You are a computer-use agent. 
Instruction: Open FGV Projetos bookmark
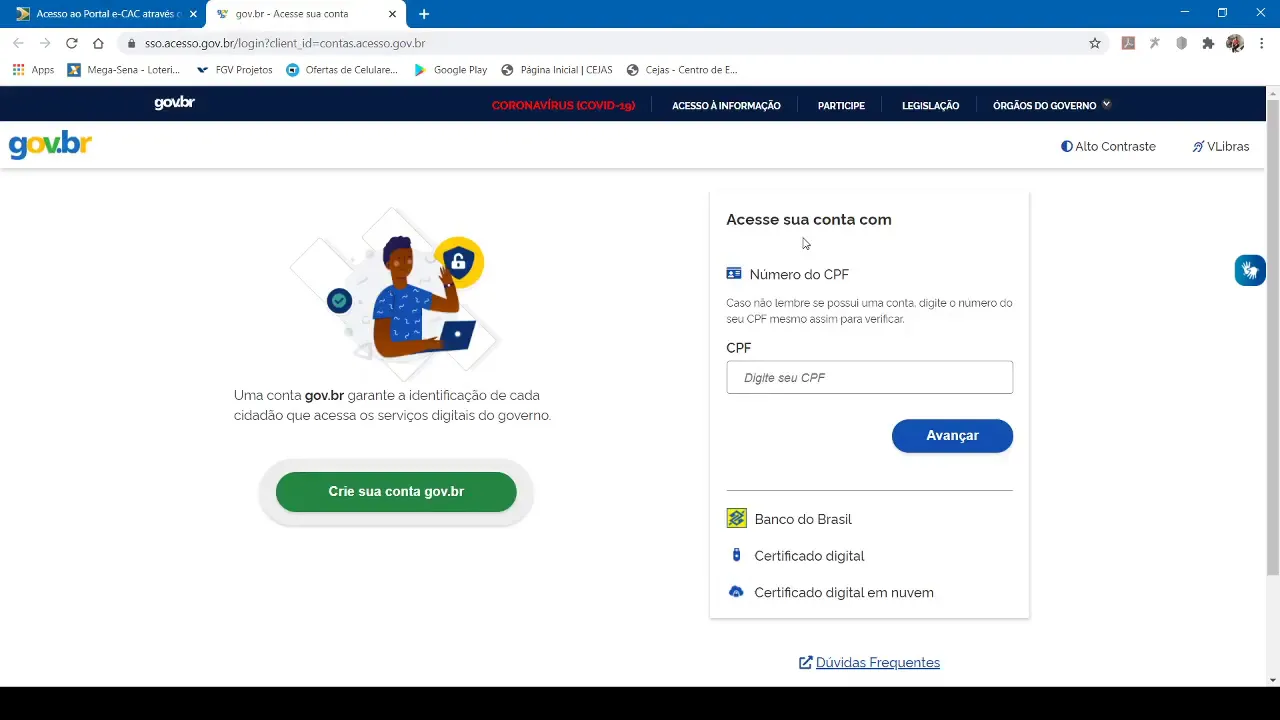click(x=235, y=70)
